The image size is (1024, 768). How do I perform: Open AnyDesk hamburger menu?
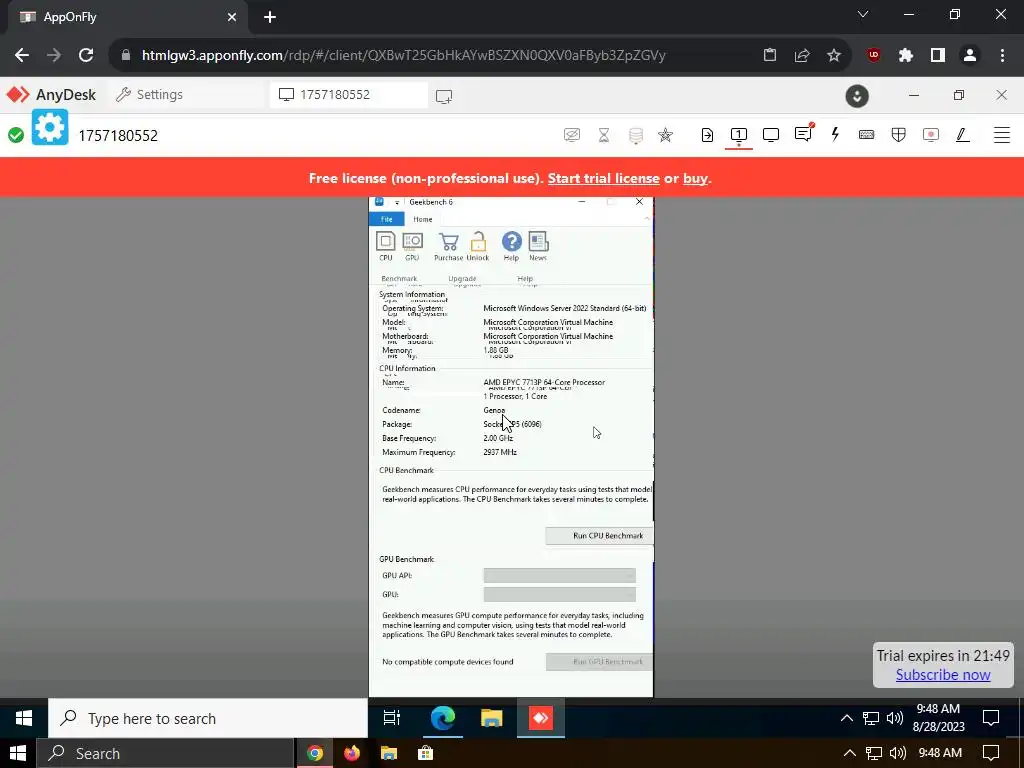click(1002, 135)
